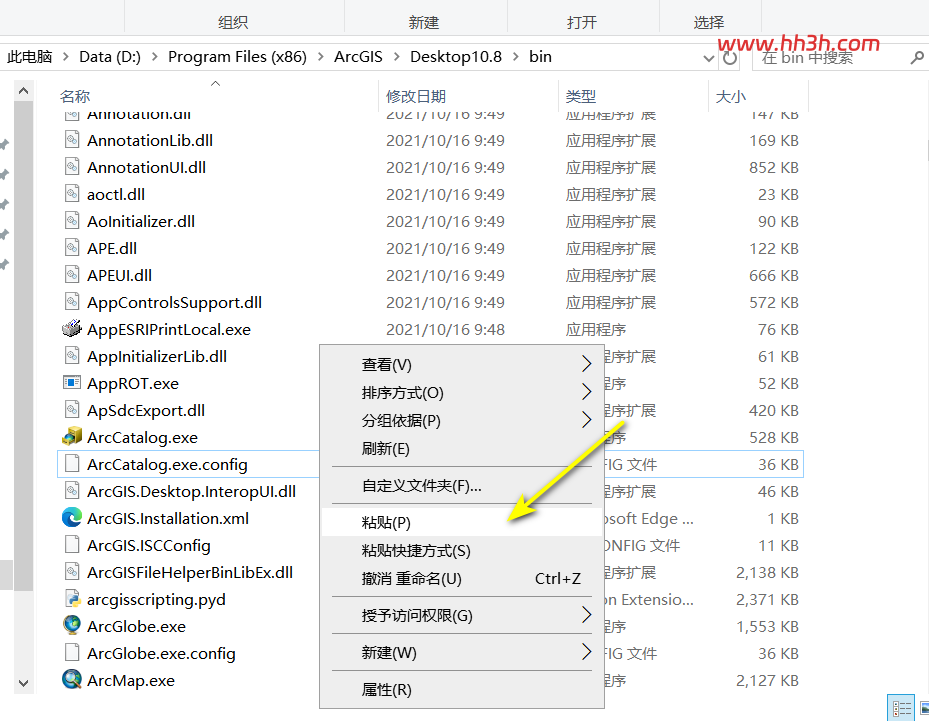The image size is (929, 721).
Task: Click the 打开 ribbon group label
Action: [582, 23]
